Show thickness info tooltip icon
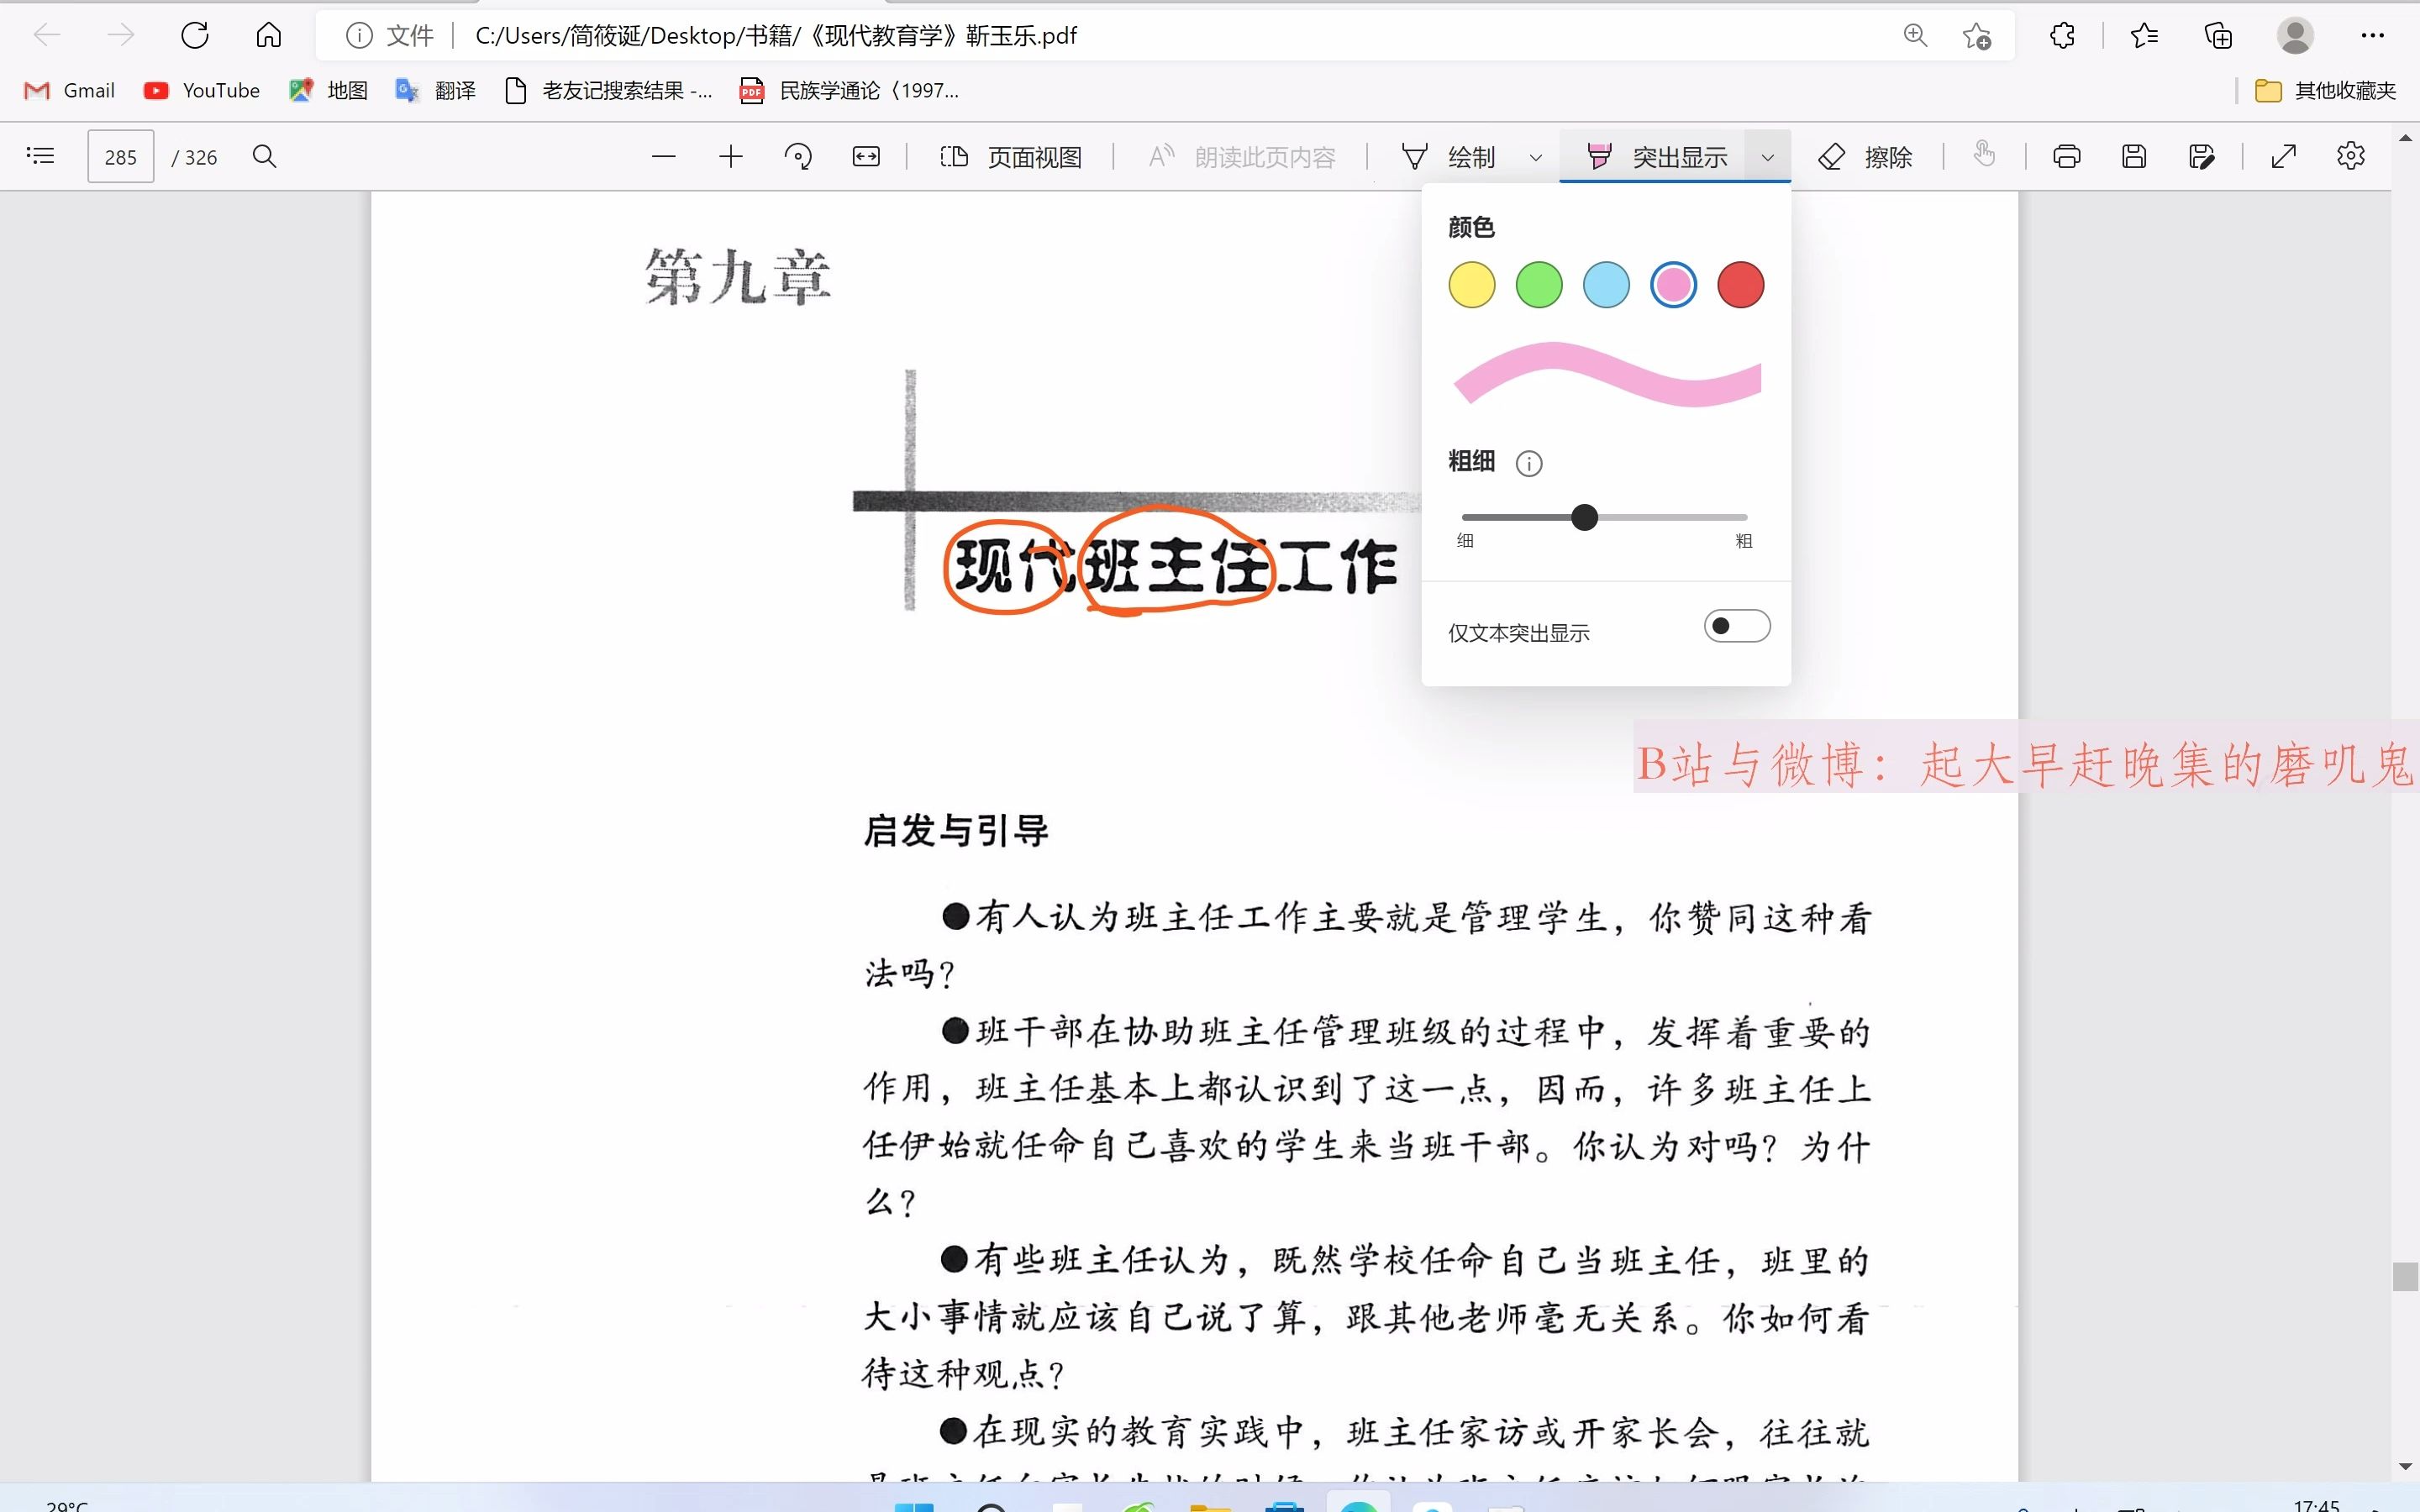 pos(1529,463)
